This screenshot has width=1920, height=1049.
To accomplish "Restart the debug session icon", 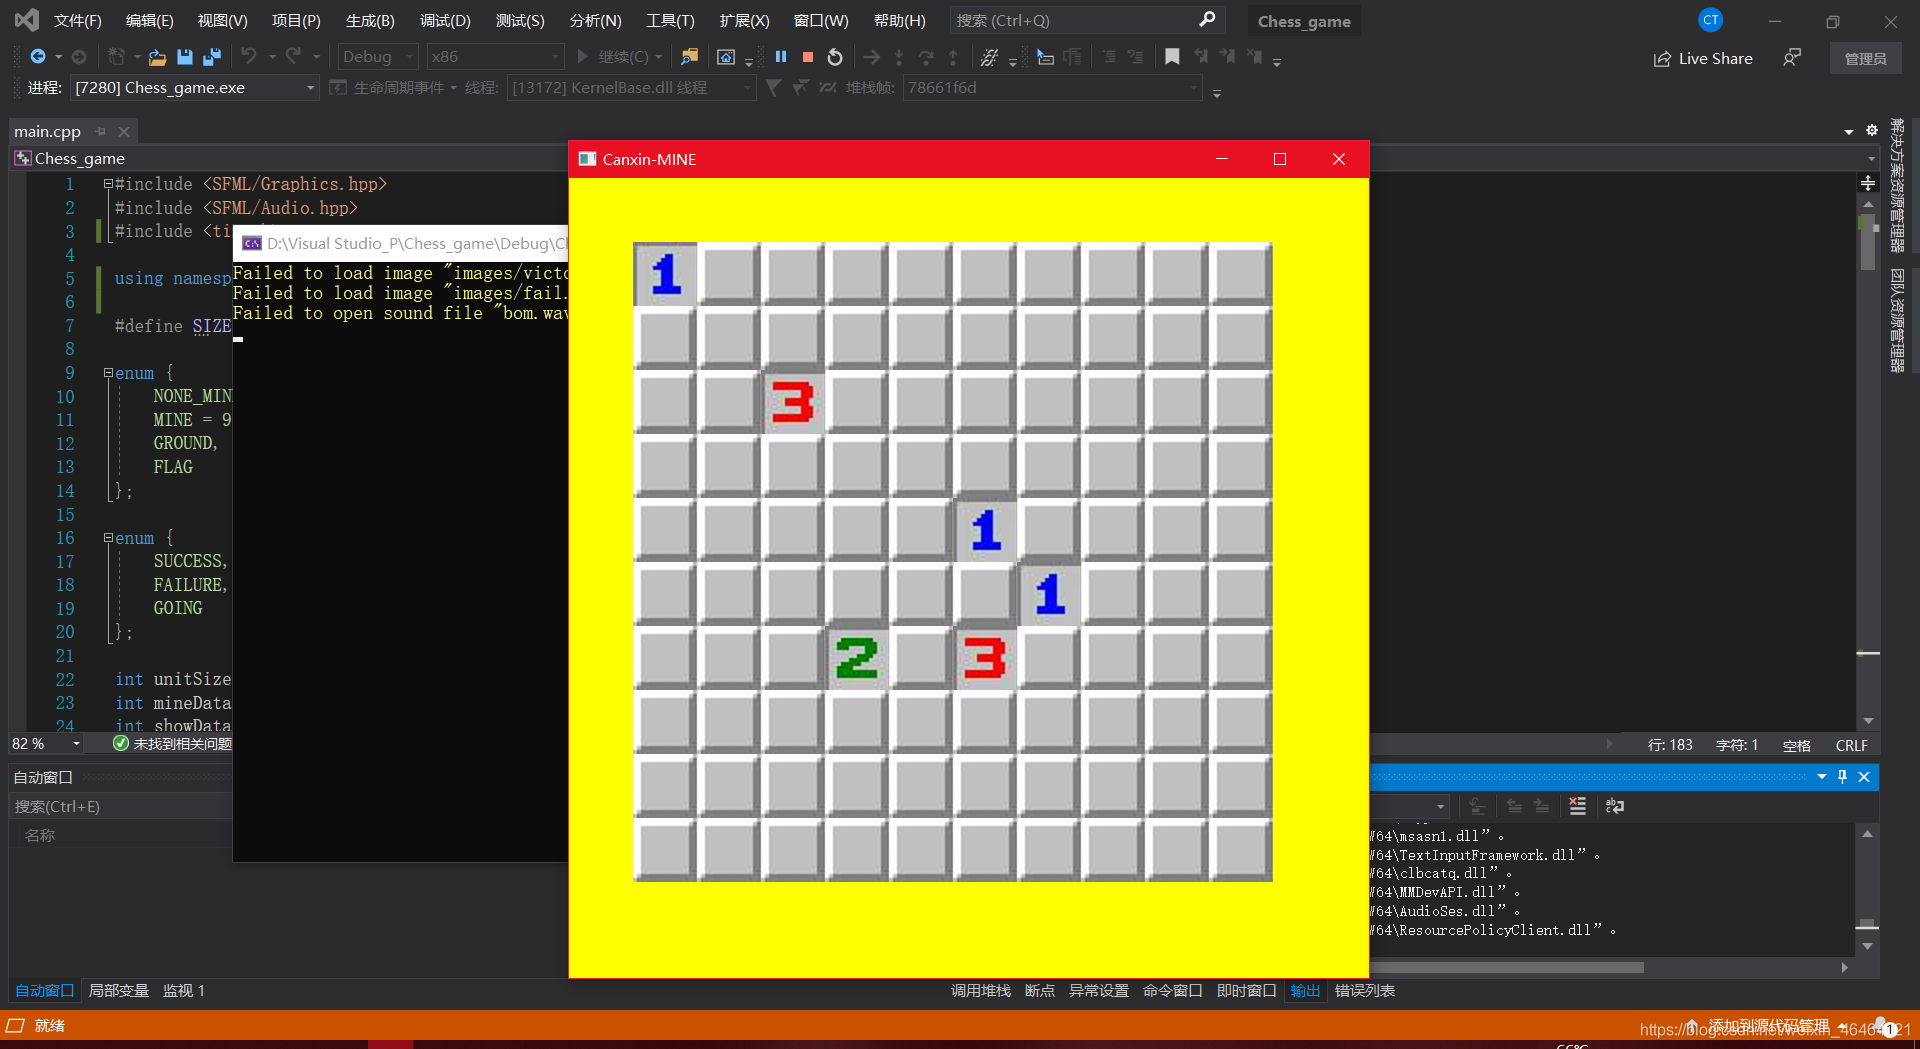I will coord(835,57).
